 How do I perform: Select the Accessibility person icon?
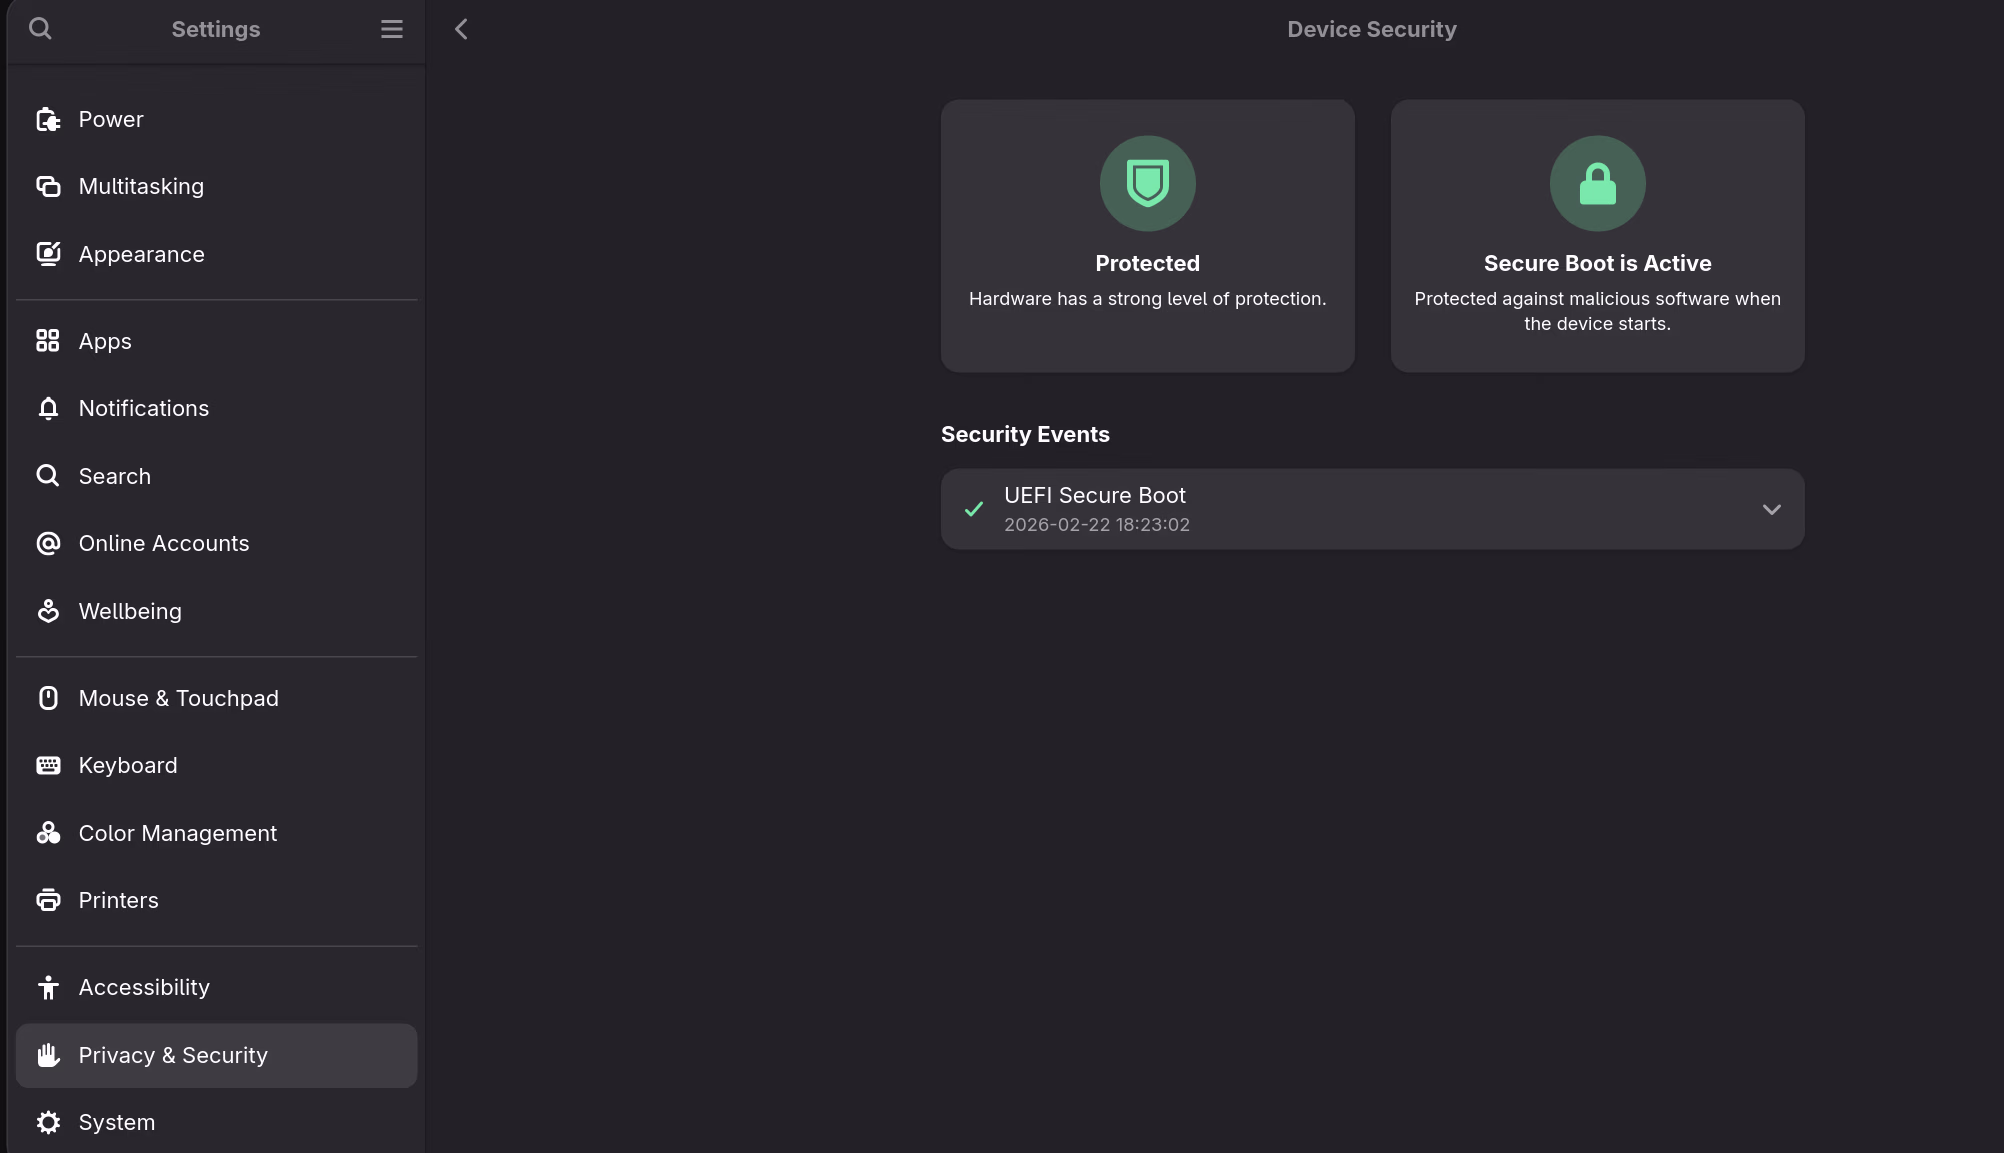(48, 987)
